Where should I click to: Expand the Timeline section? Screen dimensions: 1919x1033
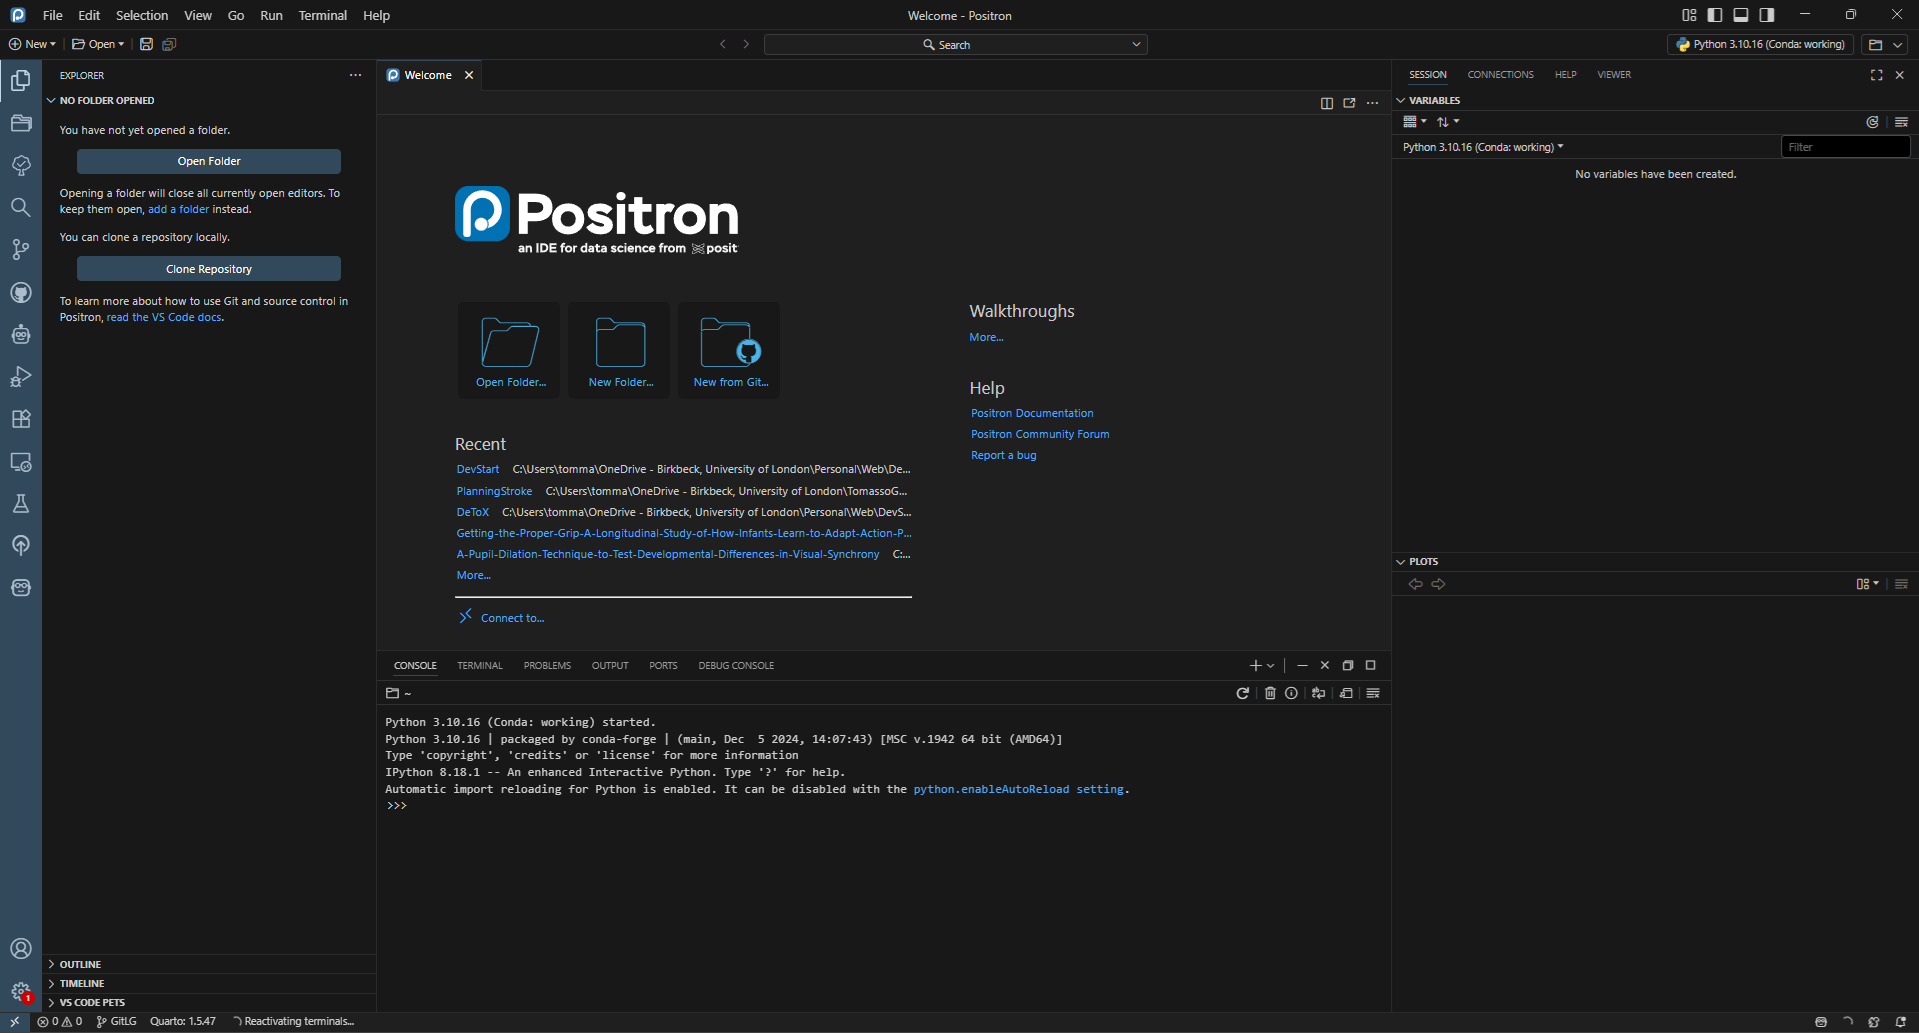[81, 983]
